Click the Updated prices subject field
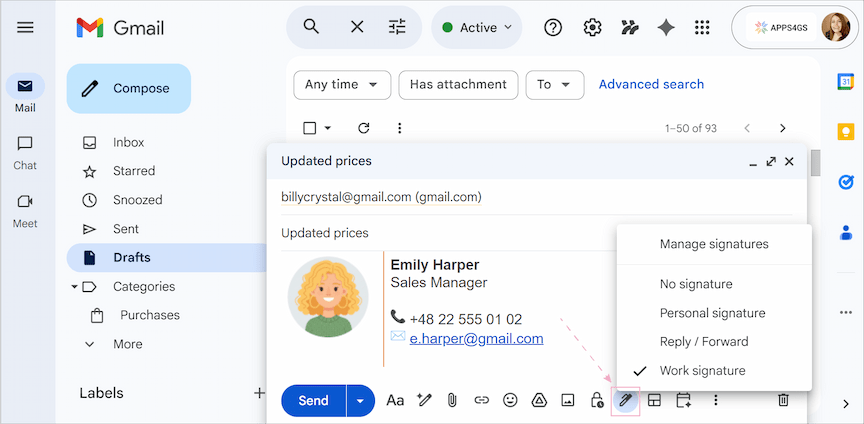Screen dimensions: 864x424 325,233
